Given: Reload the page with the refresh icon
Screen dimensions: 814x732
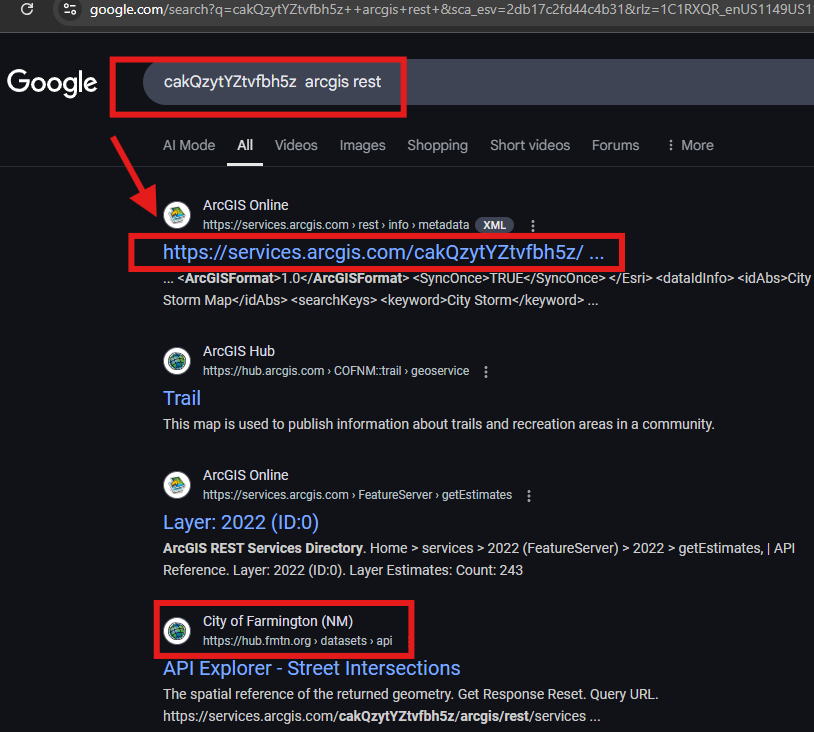Looking at the screenshot, I should tap(27, 9).
